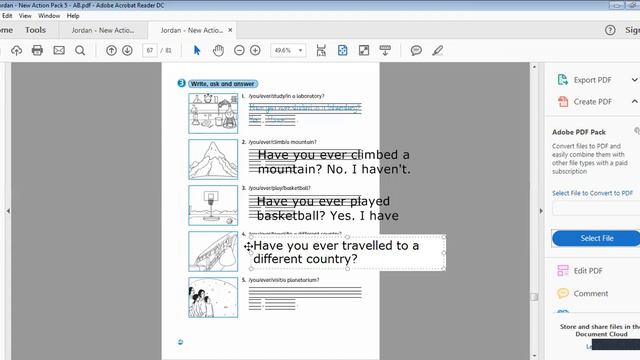Open the Help menu
640x360 pixels.
[x=73, y=16]
